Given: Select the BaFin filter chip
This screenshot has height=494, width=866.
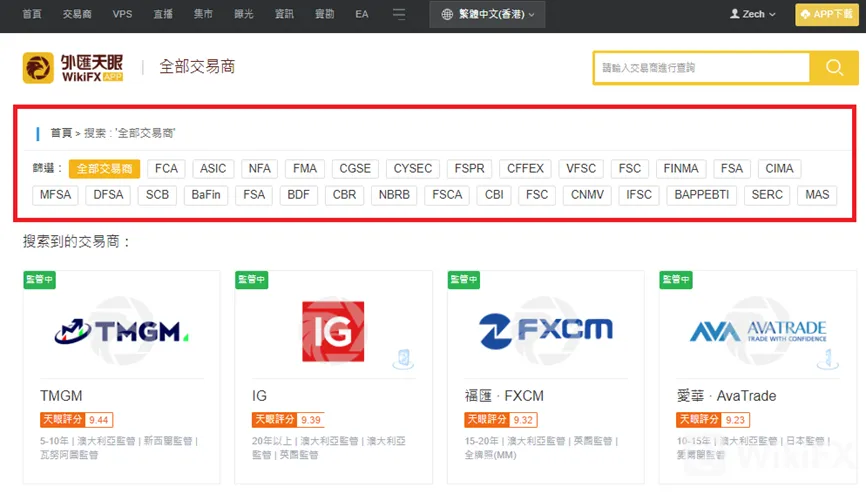Looking at the screenshot, I should coord(206,195).
